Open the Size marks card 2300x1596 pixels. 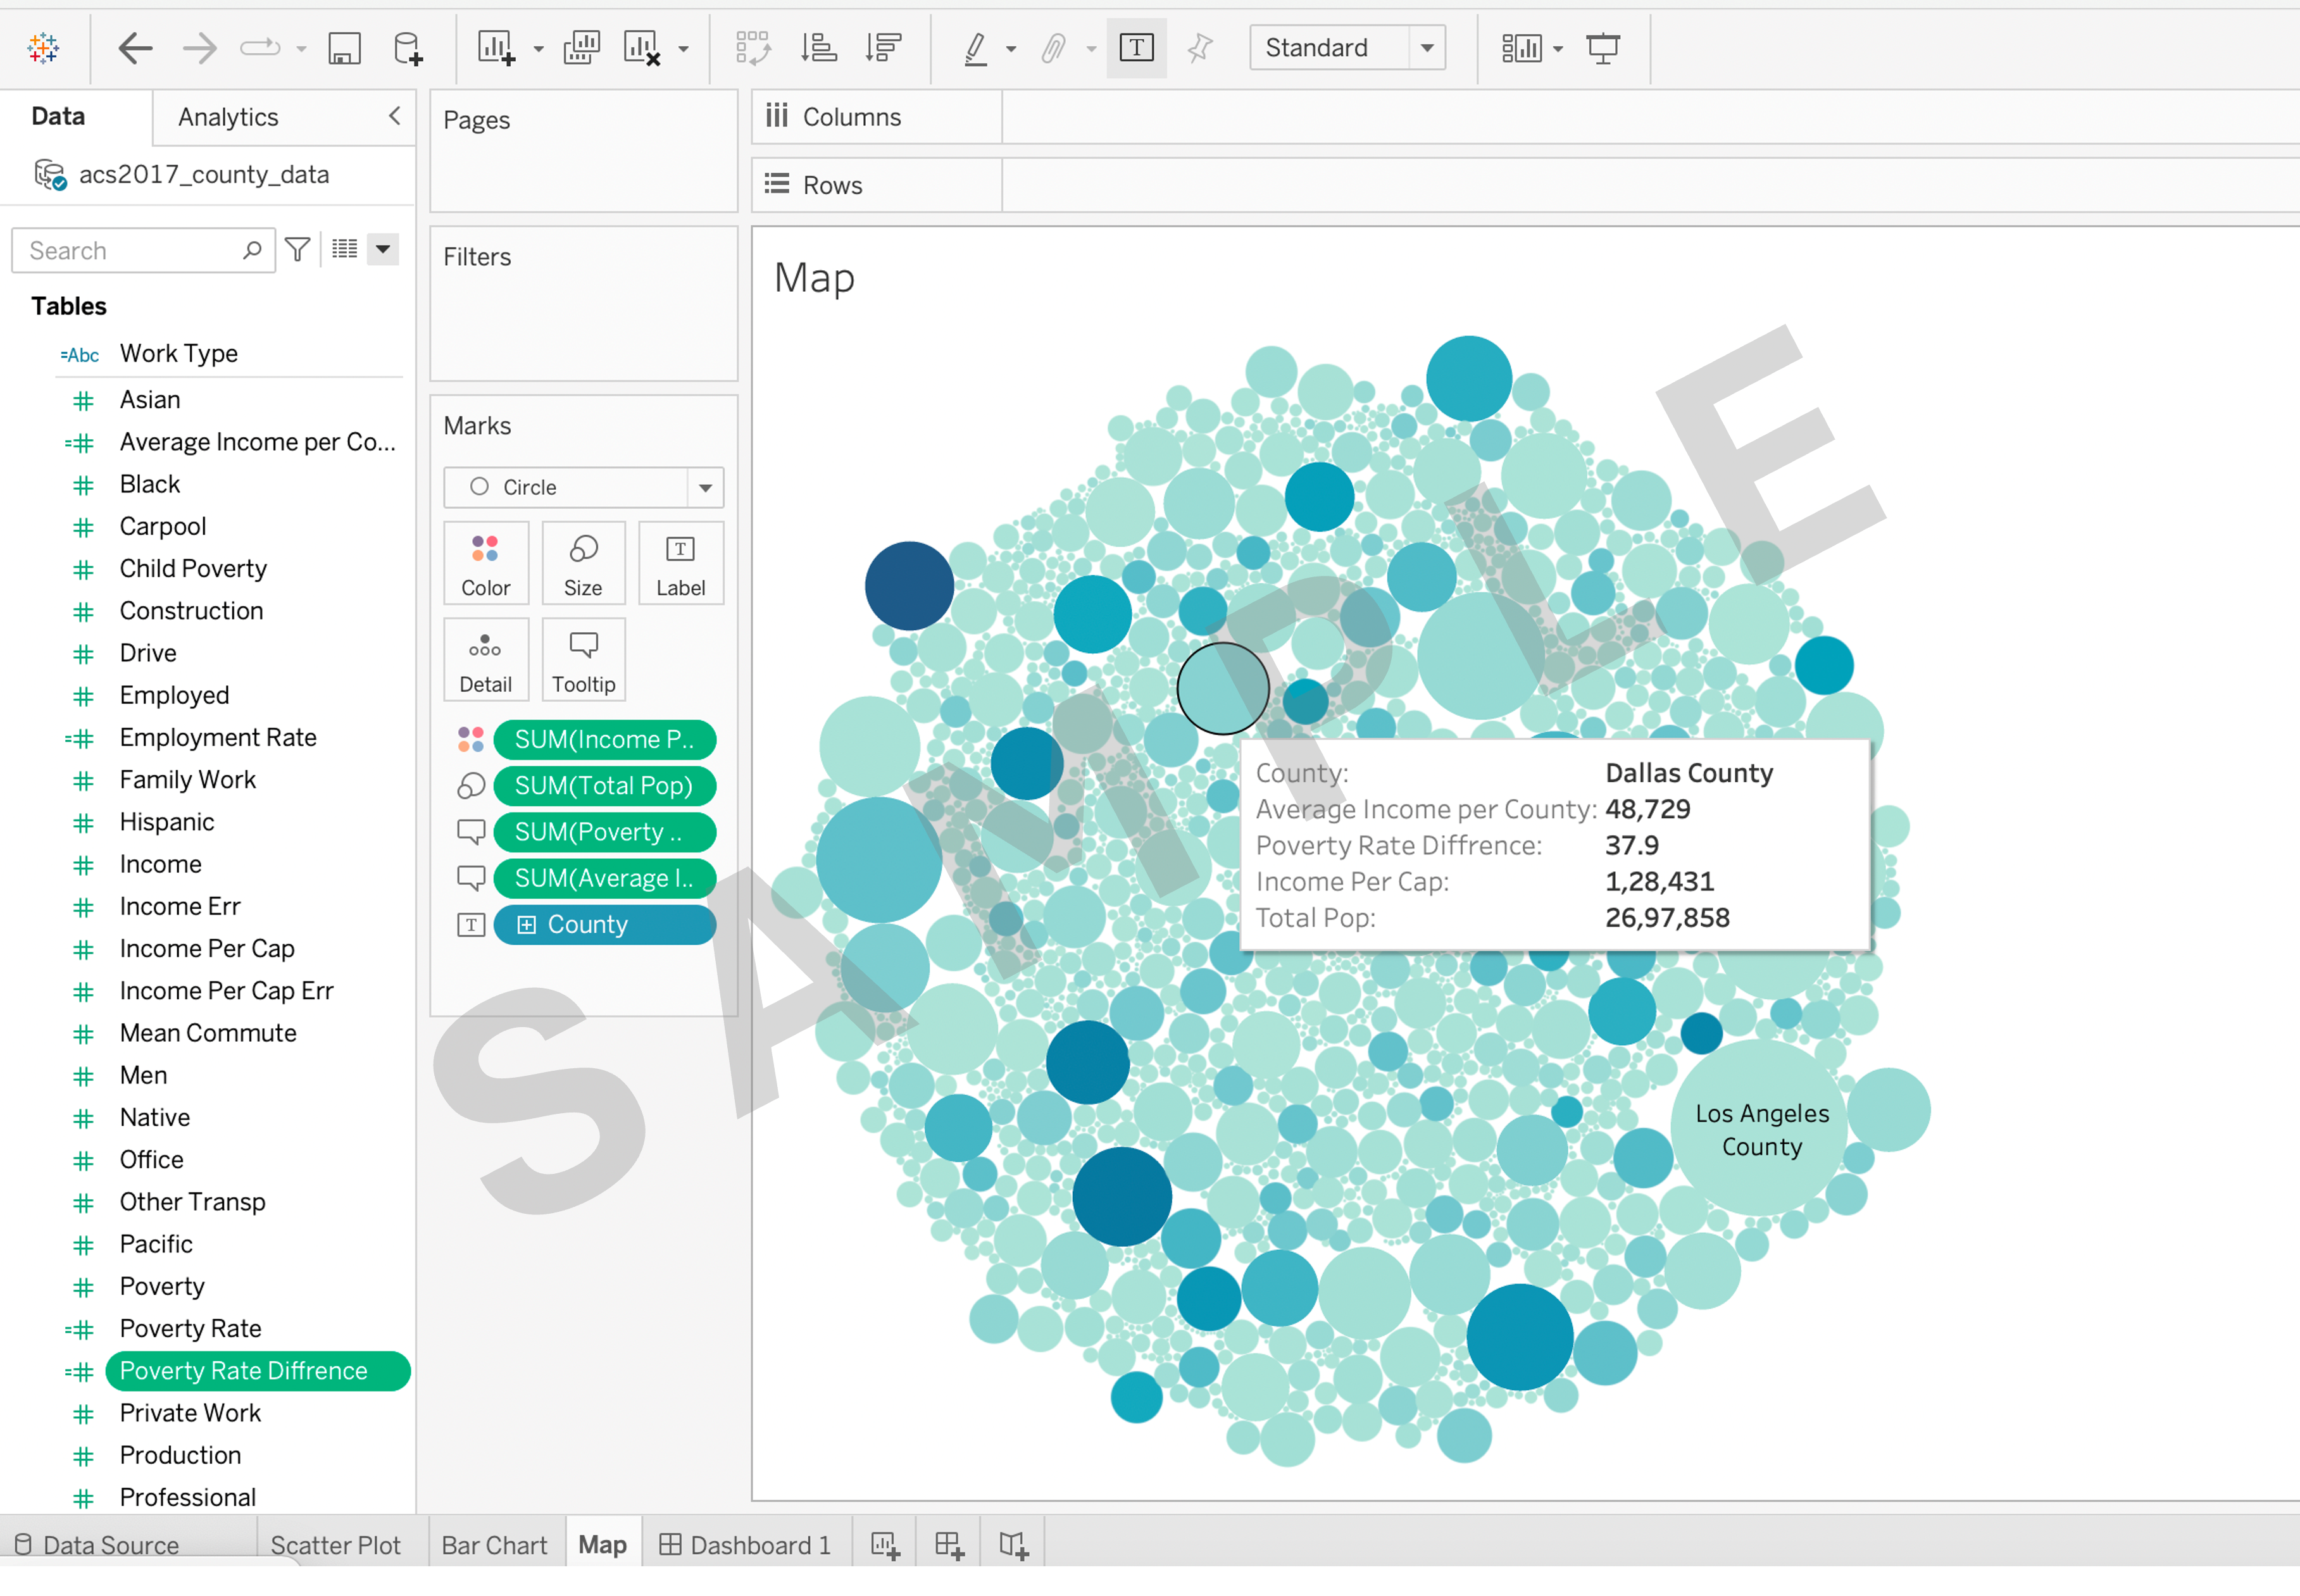coord(583,564)
